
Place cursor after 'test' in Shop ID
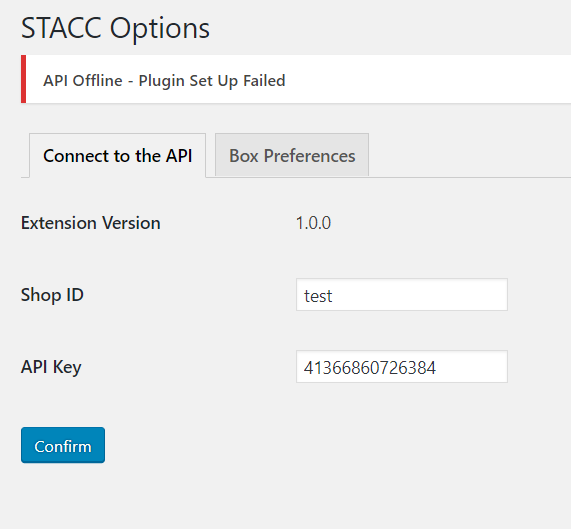[333, 296]
